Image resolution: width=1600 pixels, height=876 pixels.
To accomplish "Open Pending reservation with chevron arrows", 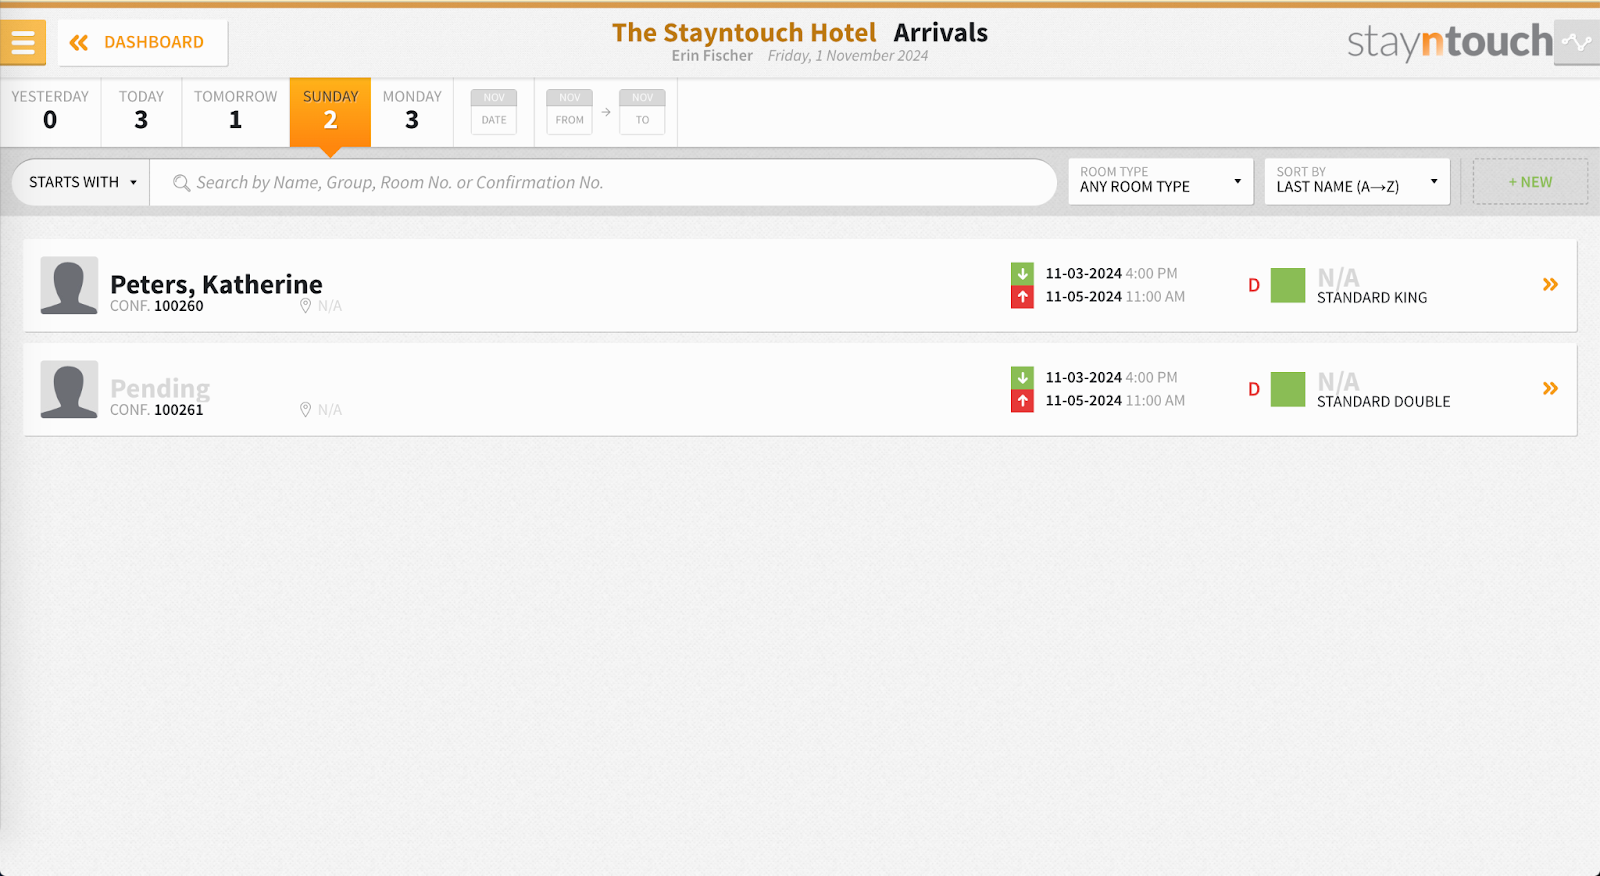I will [1550, 388].
